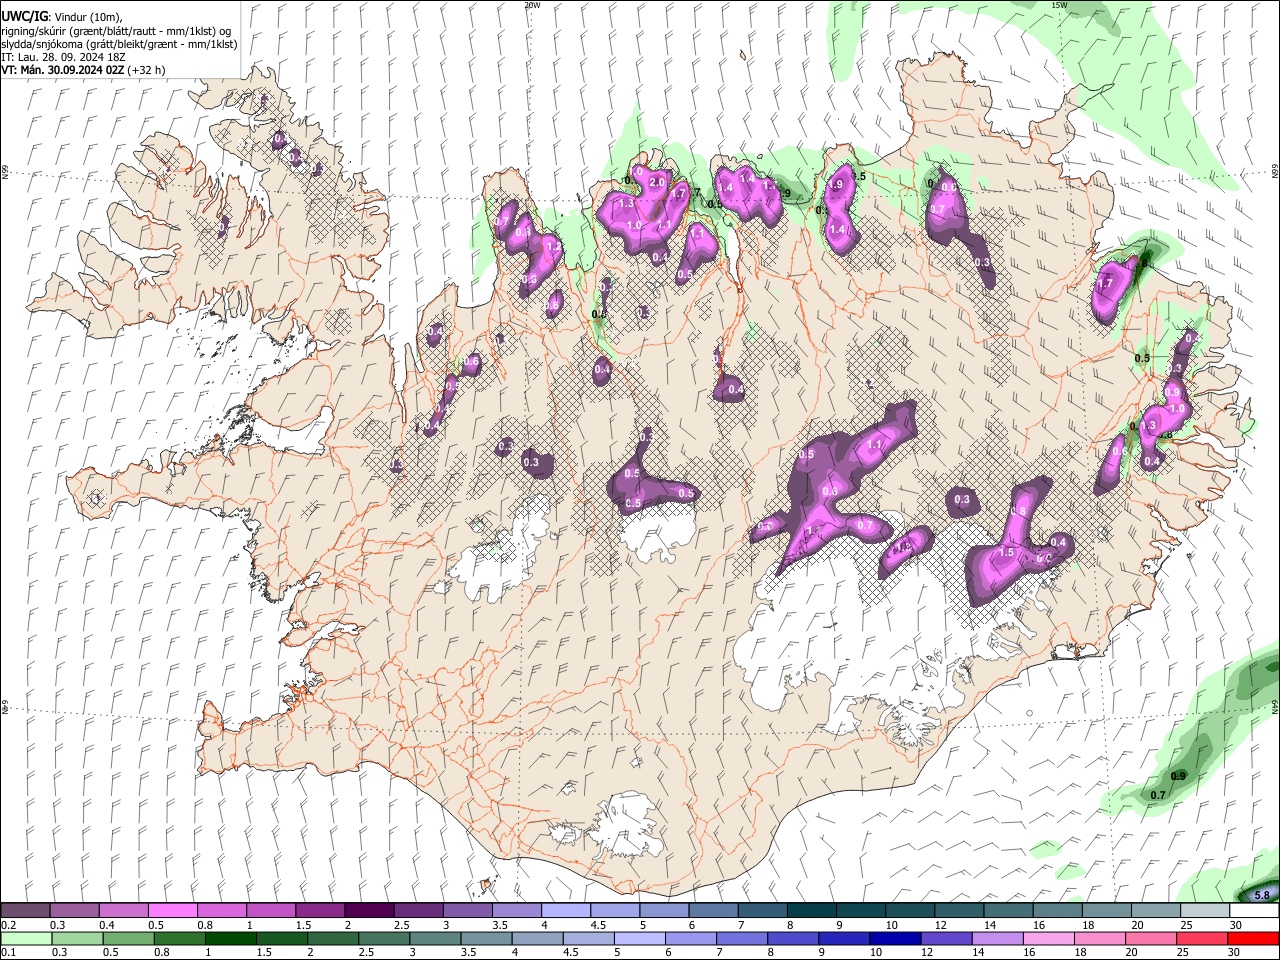This screenshot has height=960, width=1280.
Task: Click the top-row legend swatch labeled 0.2
Action: (x=26, y=911)
